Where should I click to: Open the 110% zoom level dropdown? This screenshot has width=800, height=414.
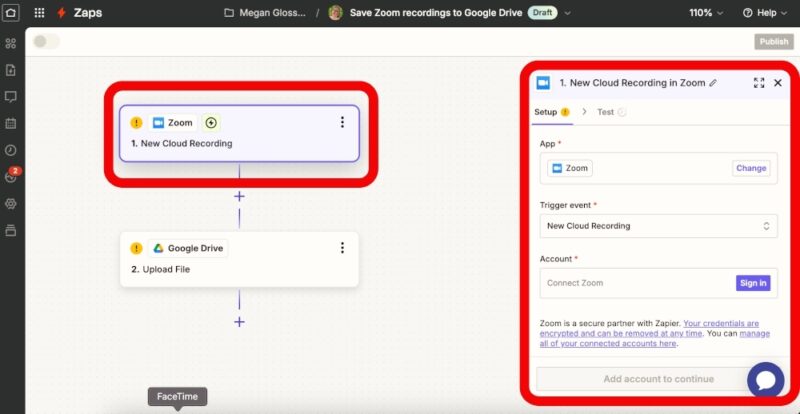coord(706,13)
